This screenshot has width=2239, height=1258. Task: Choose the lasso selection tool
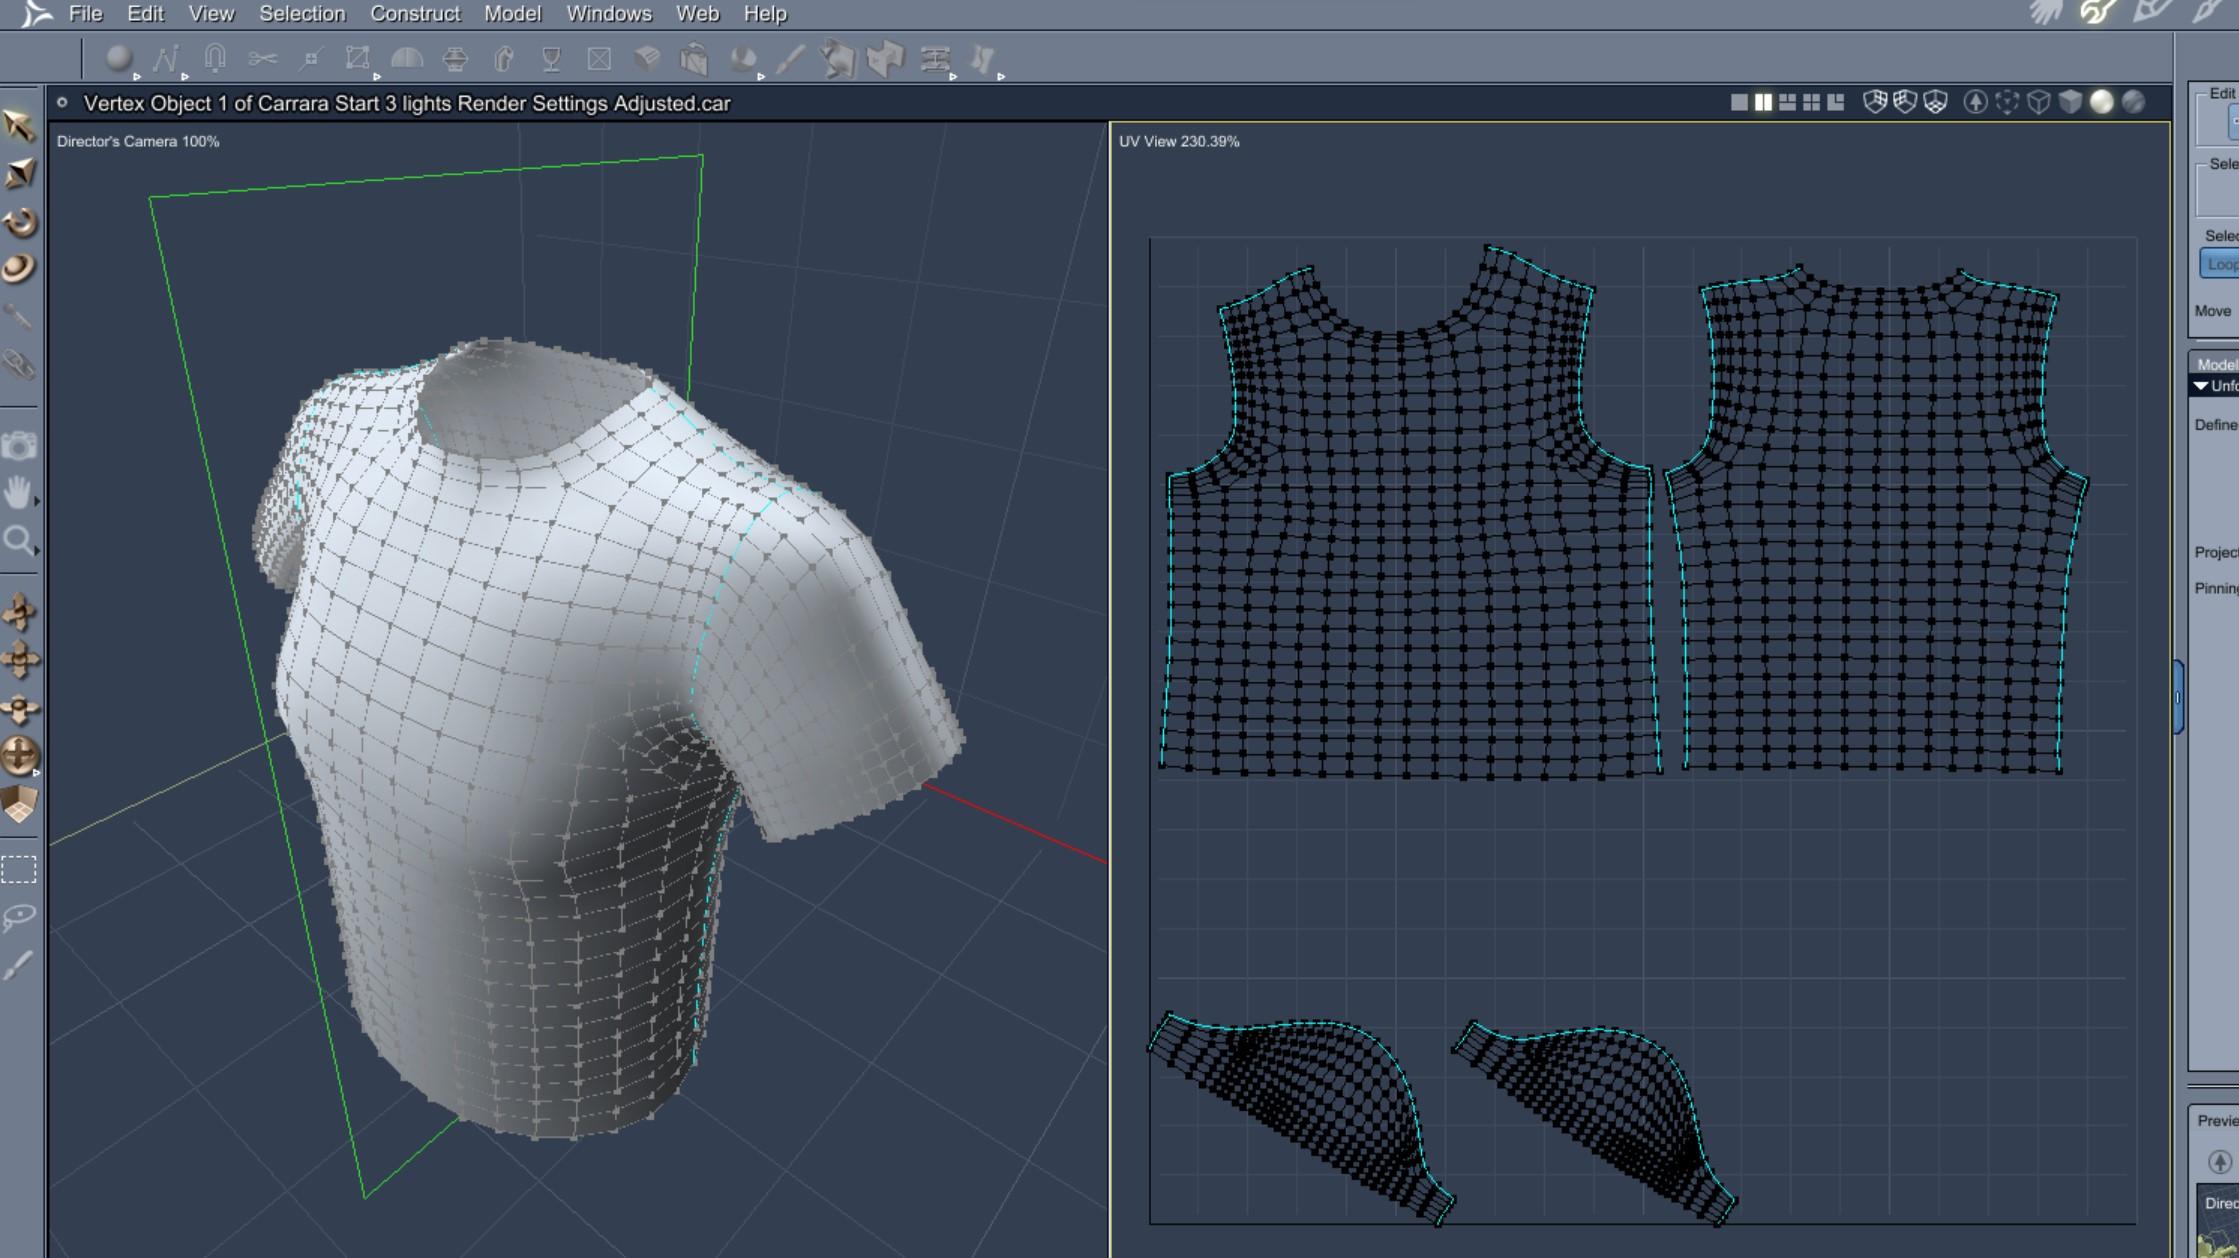[19, 916]
